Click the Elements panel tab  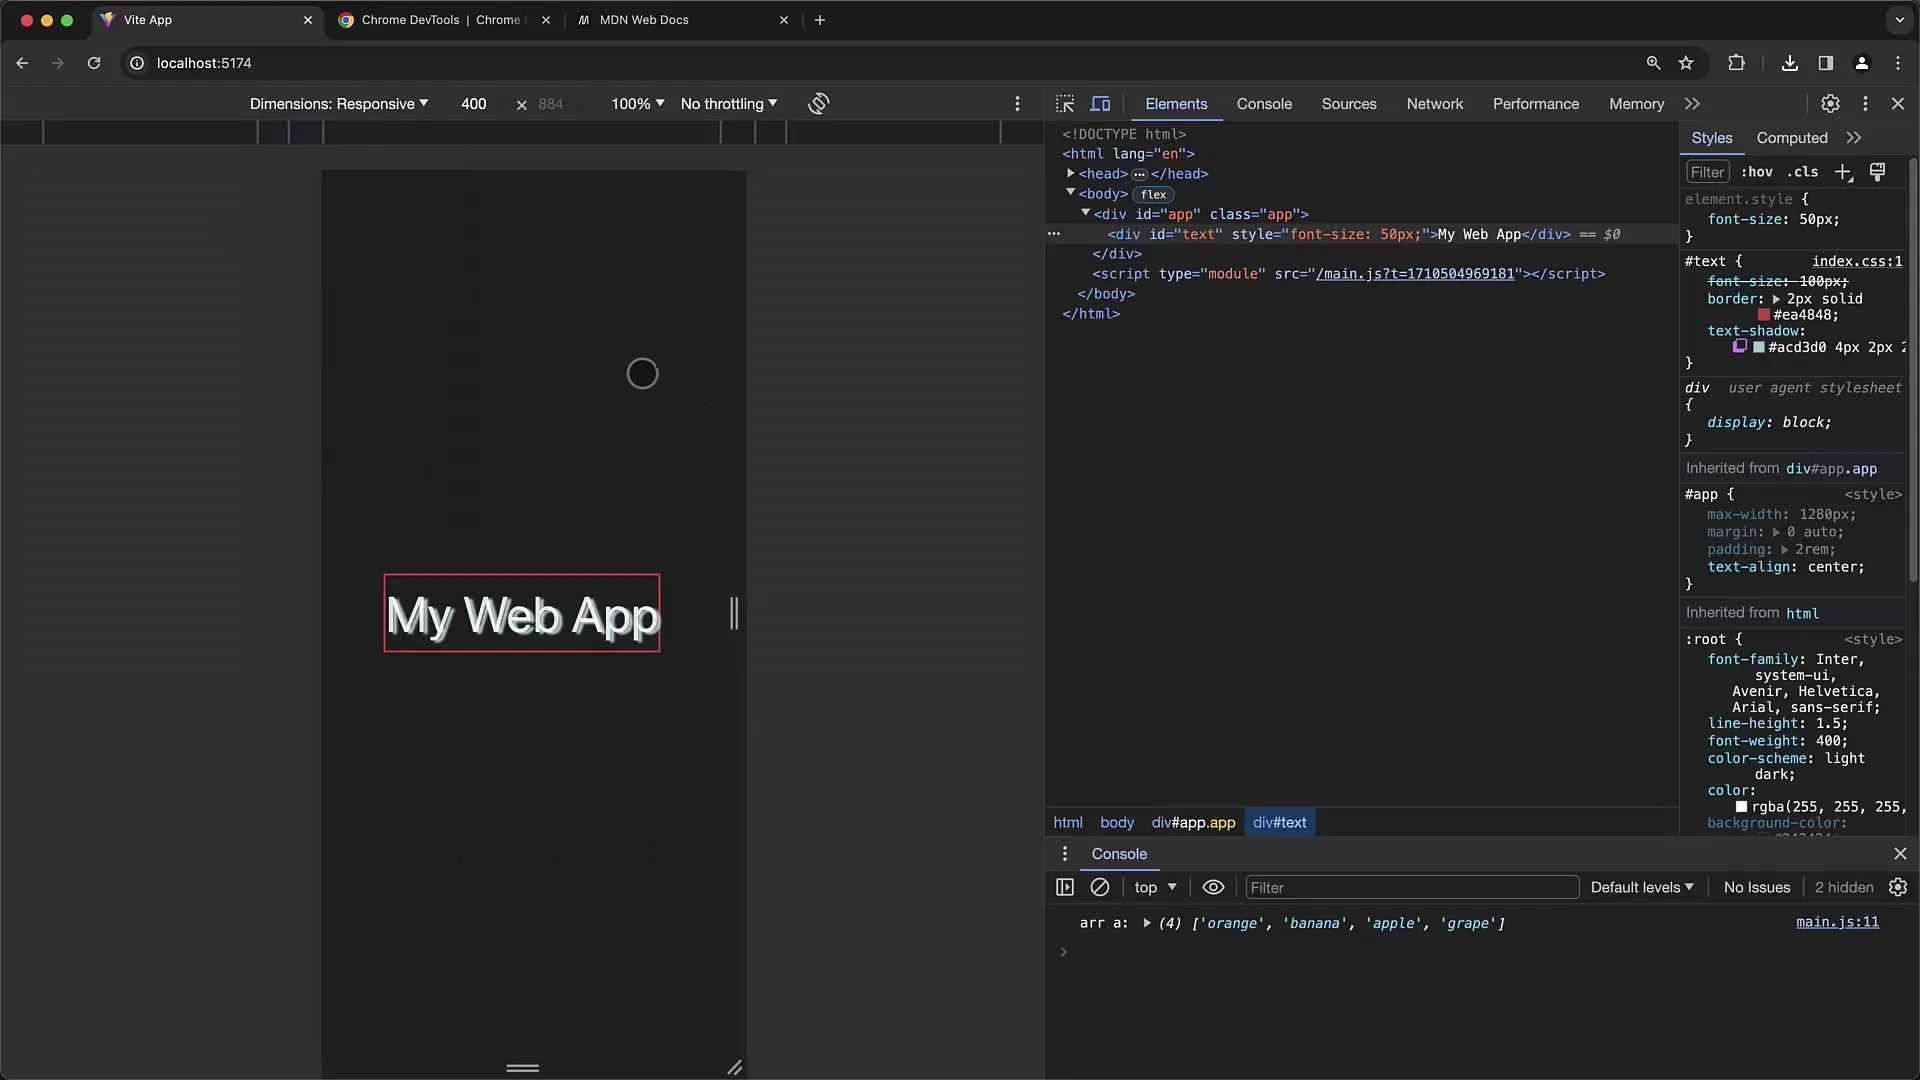click(1175, 103)
